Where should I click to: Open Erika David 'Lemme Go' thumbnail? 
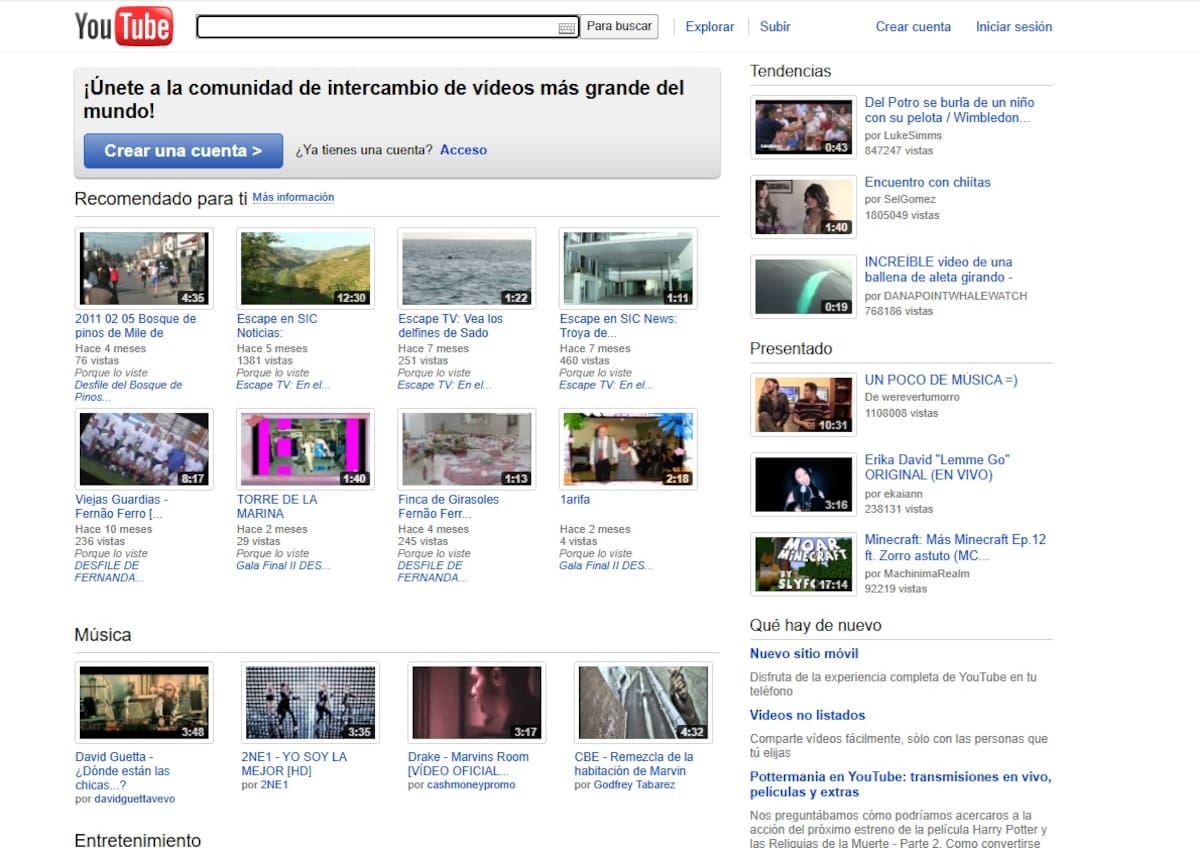[803, 485]
